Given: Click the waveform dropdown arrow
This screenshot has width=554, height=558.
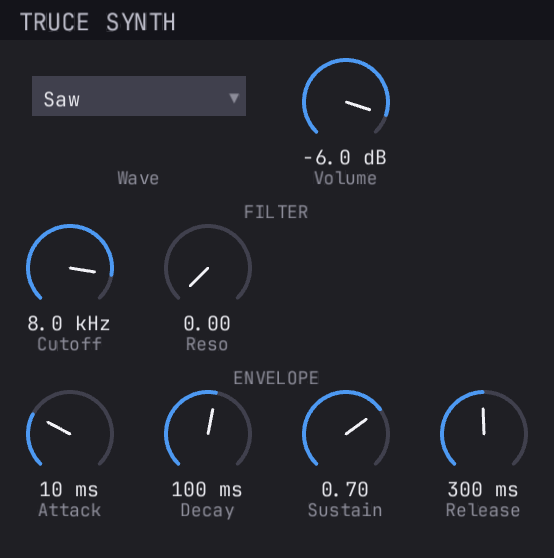Looking at the screenshot, I should point(234,98).
